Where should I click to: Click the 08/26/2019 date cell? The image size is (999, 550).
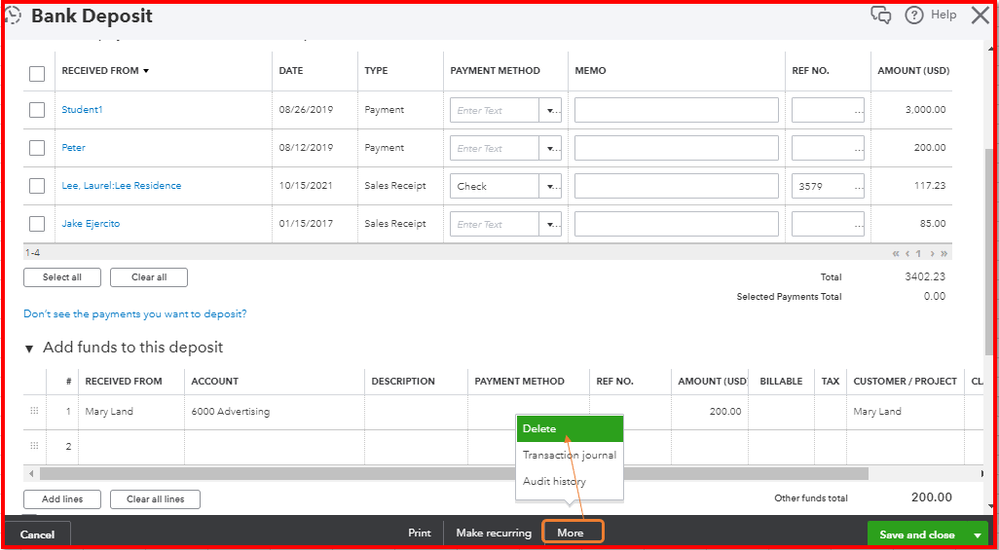(x=306, y=110)
